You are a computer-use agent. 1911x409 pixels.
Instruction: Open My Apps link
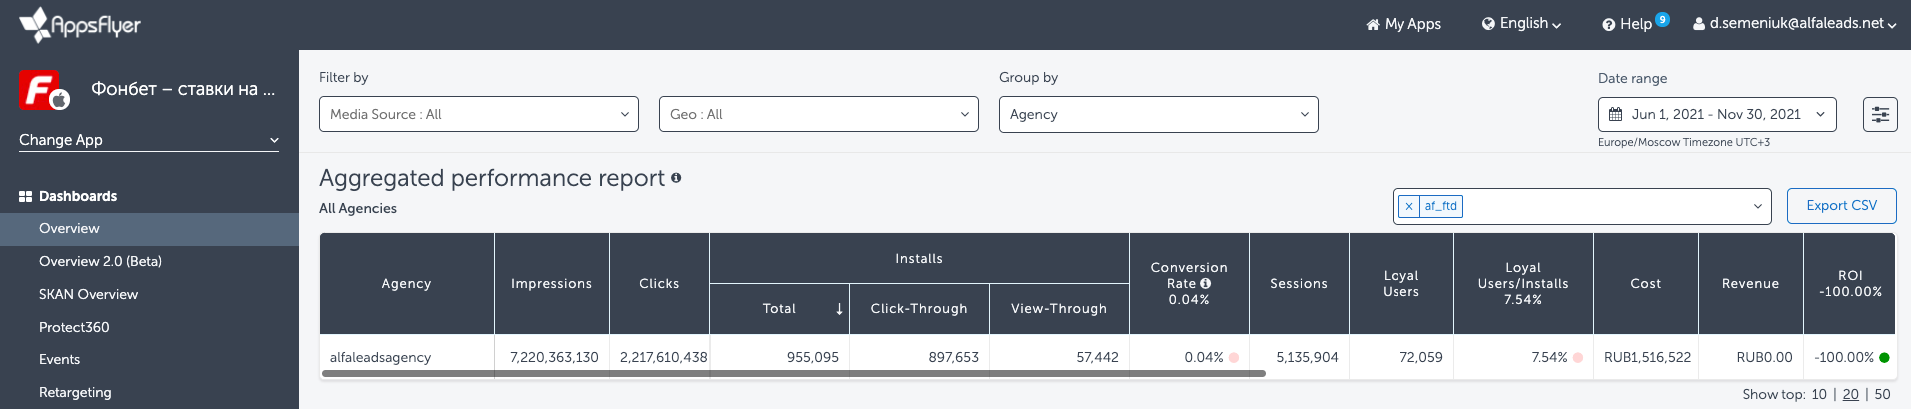[x=1403, y=25]
